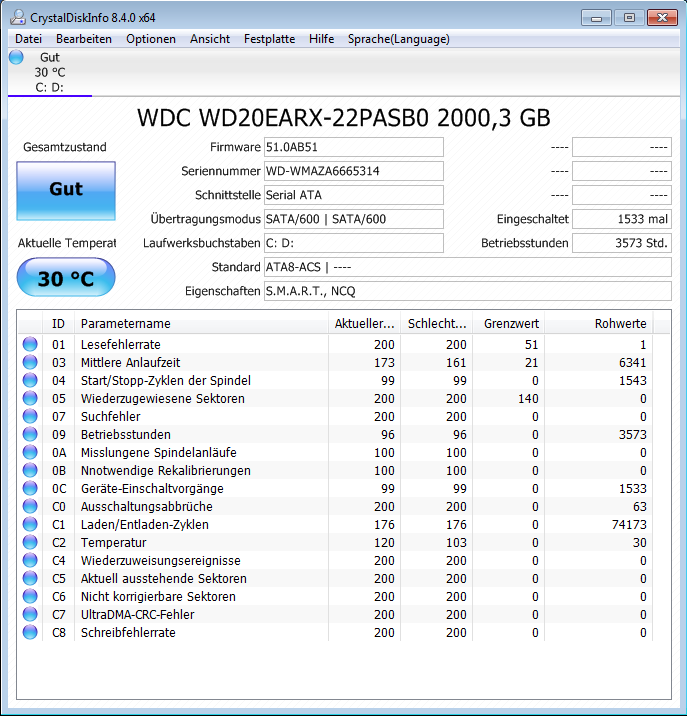
Task: Click the Schnittstelle field Serial ATA
Action: coord(354,195)
